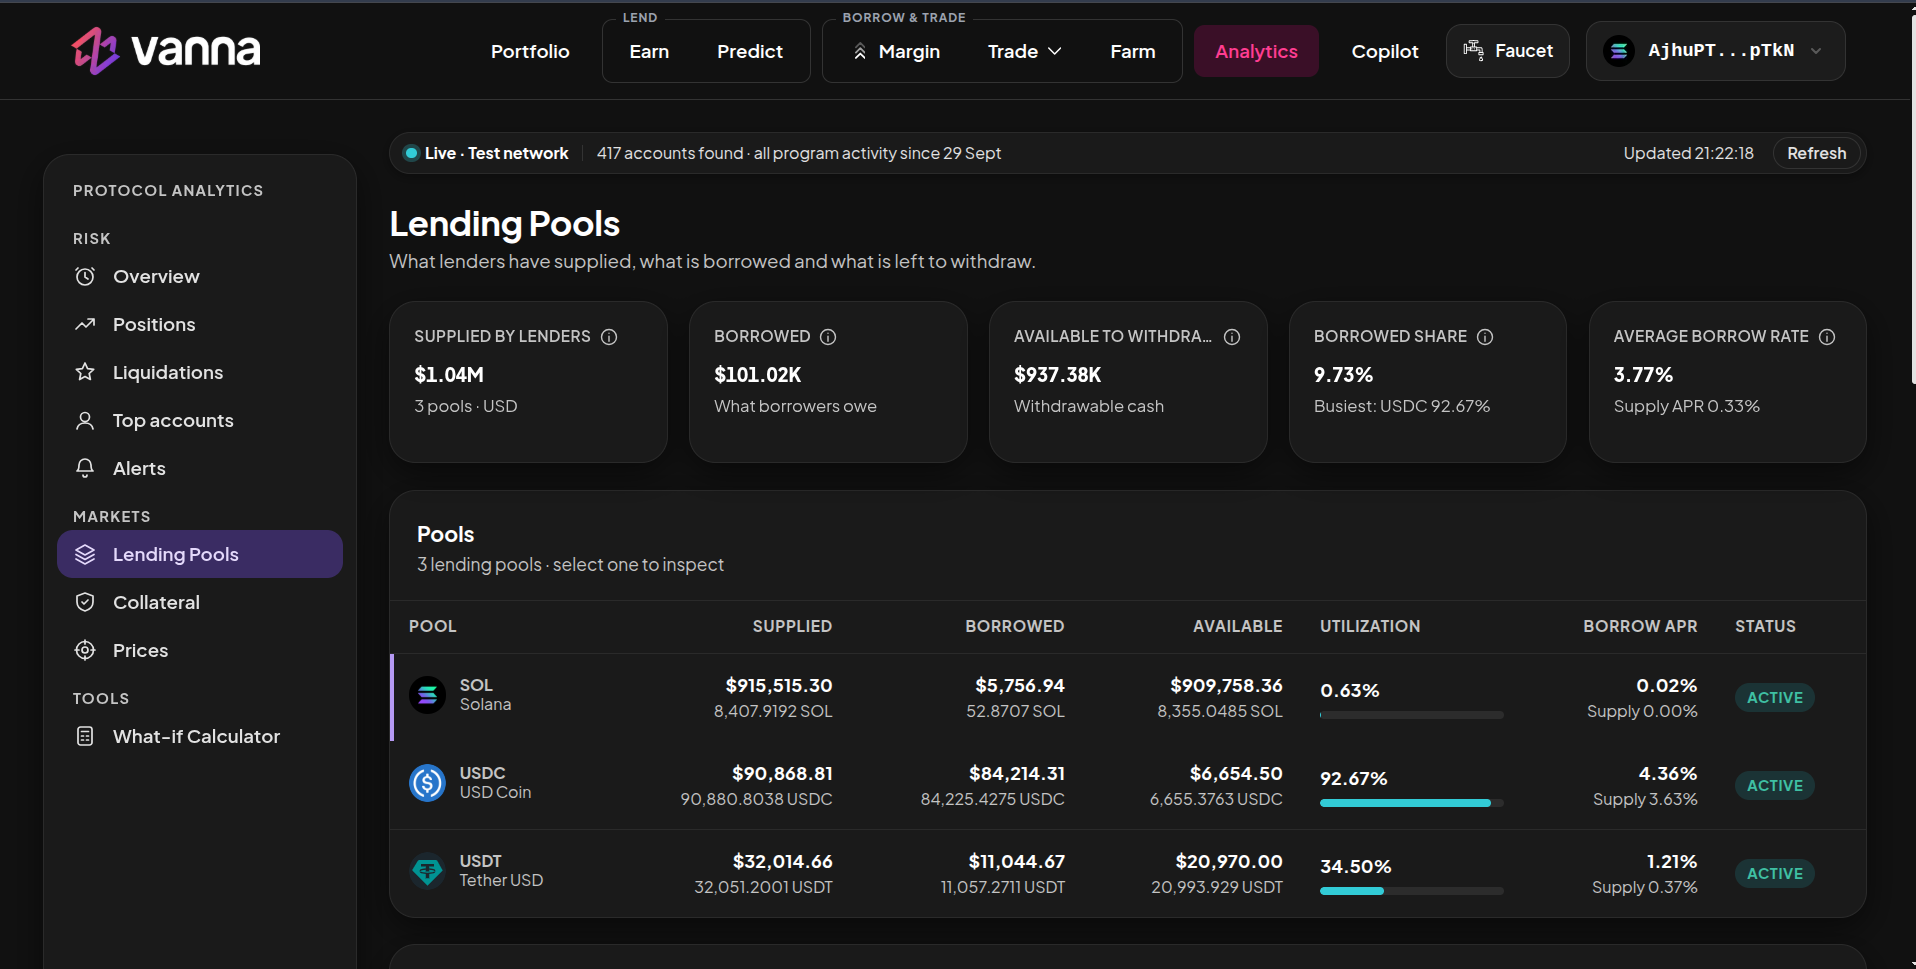Open the Margin tab
Screen dimensions: 1916x969
[x=896, y=51]
